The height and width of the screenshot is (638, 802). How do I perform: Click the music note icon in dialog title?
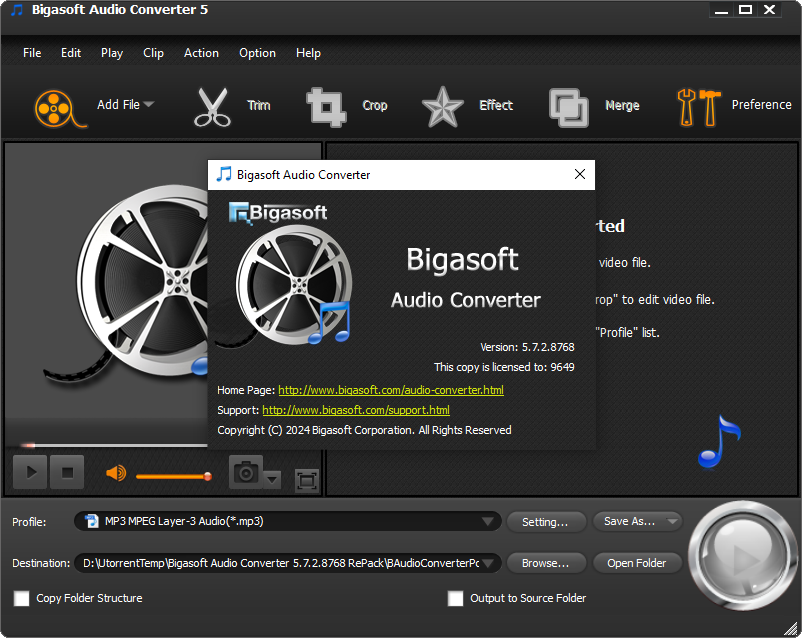coord(224,174)
